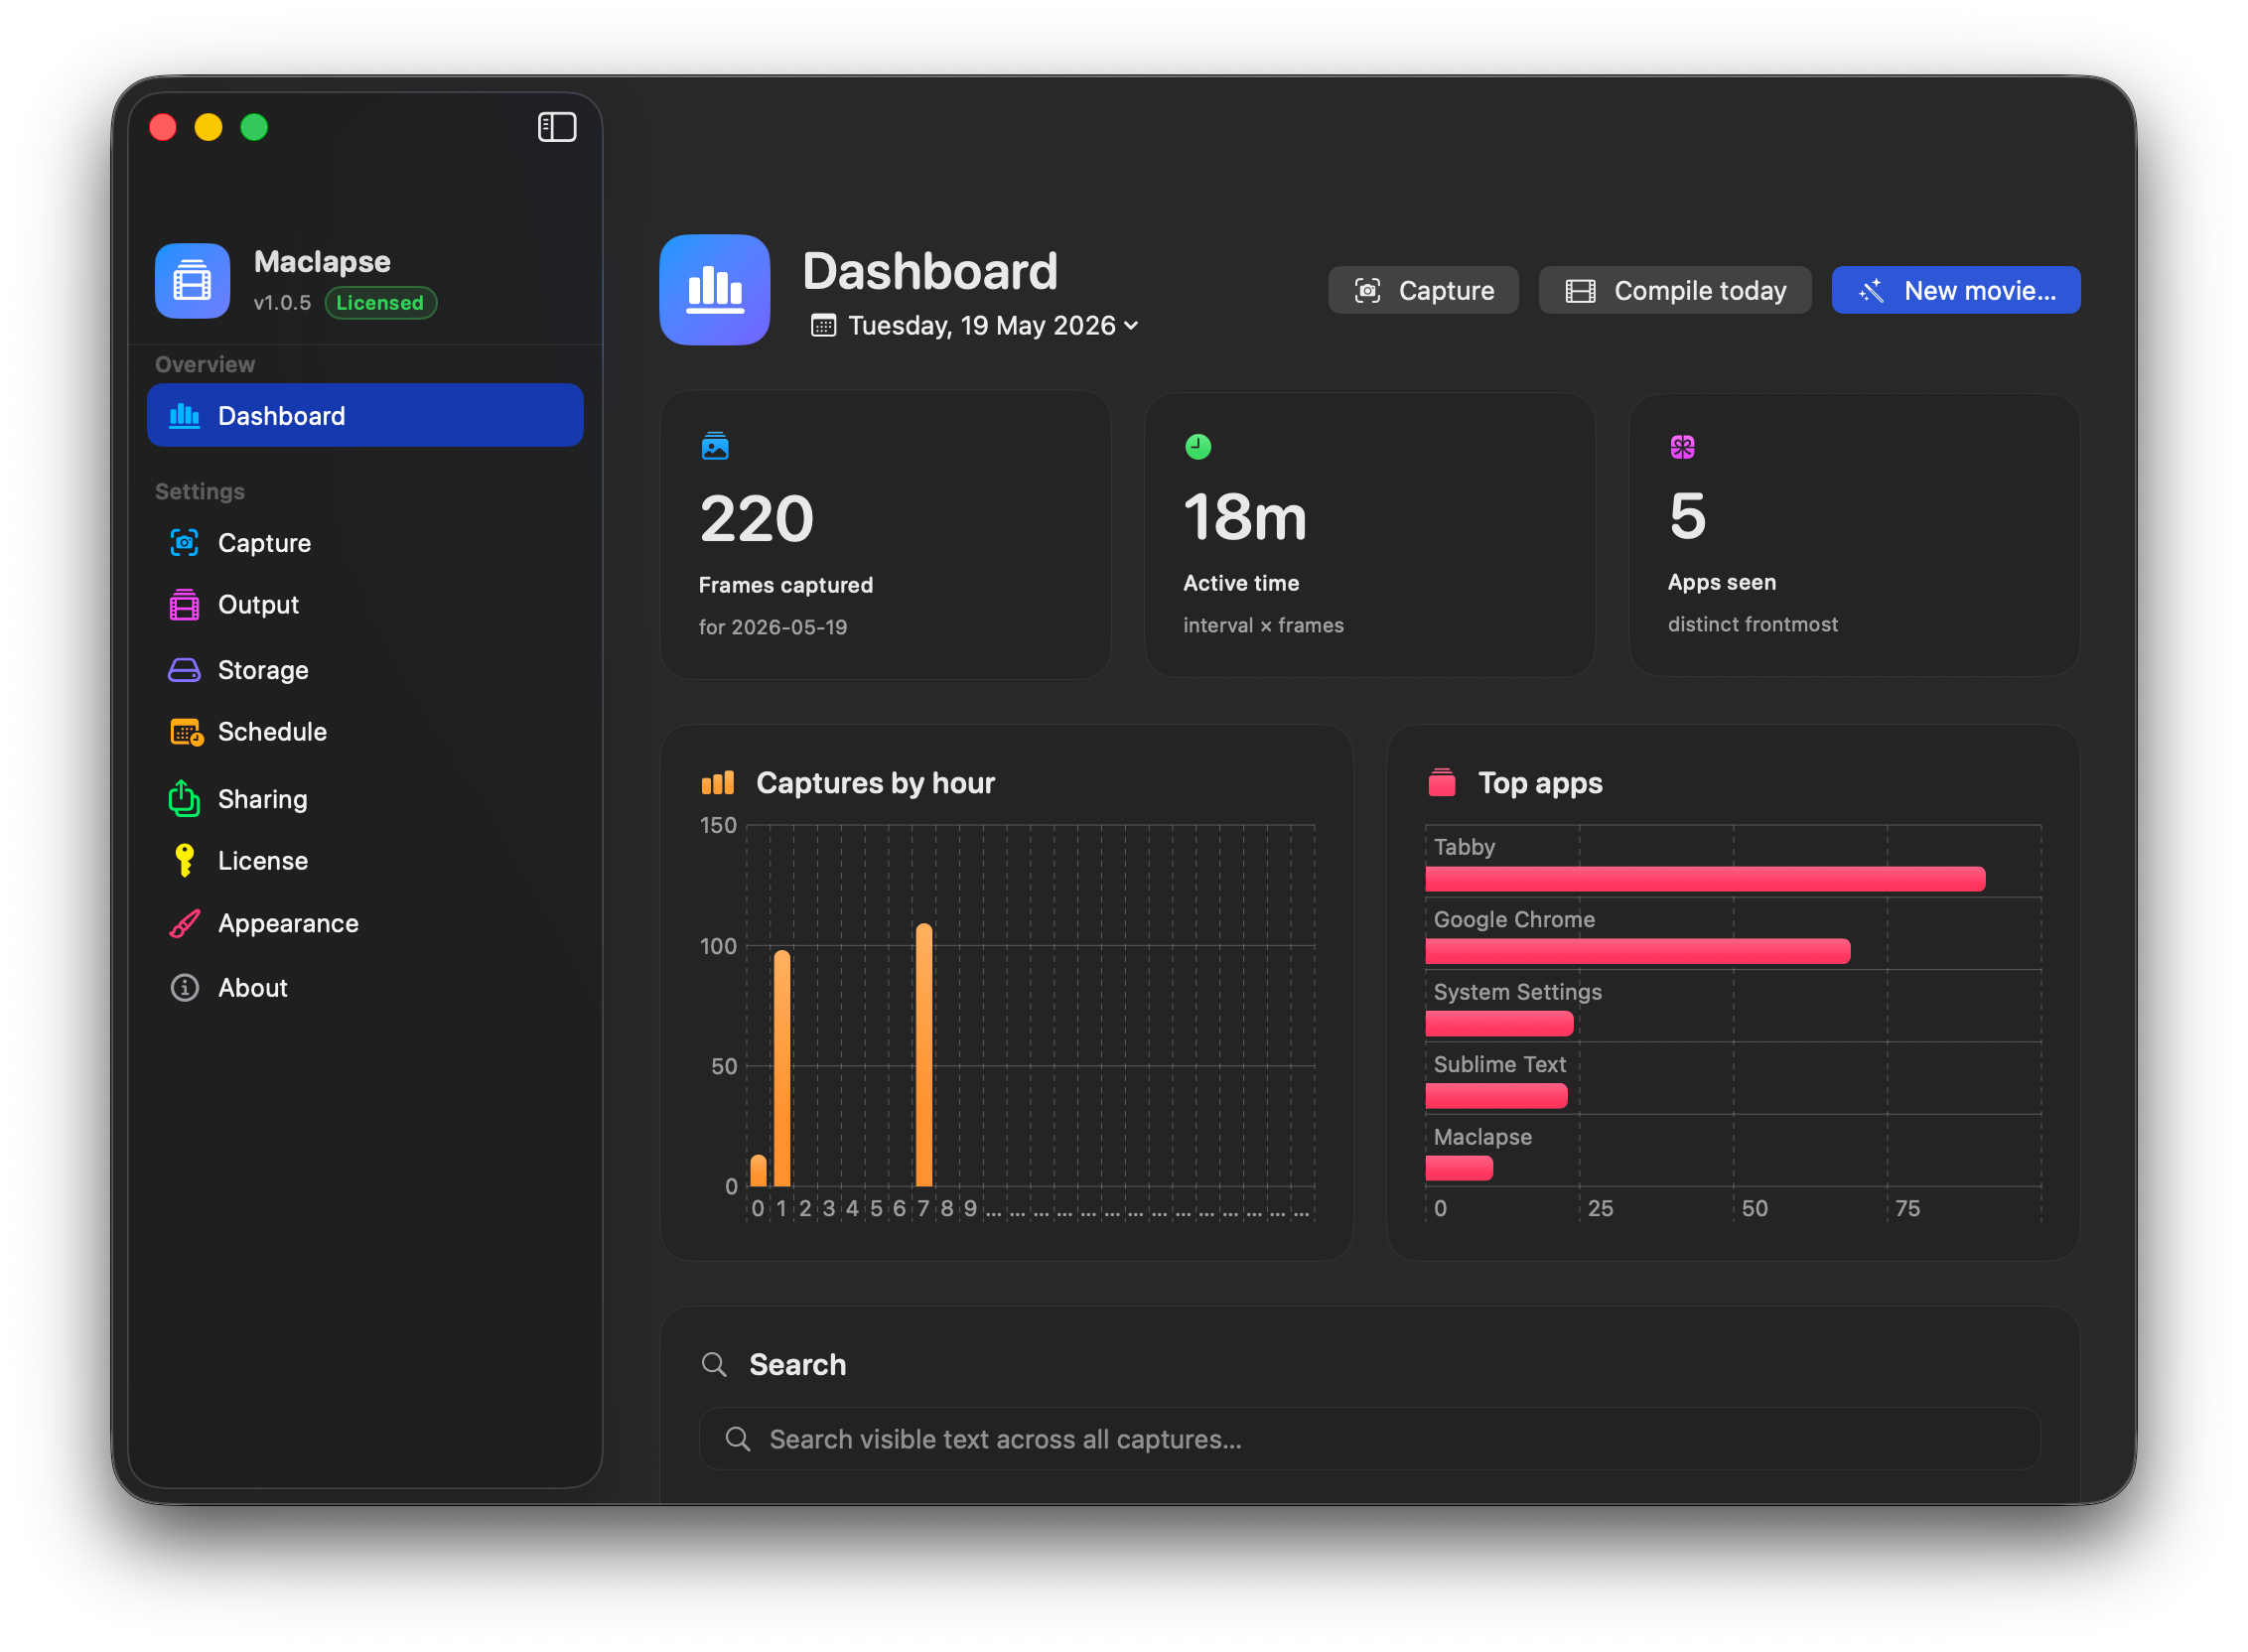
Task: Click the Licensed badge
Action: click(380, 303)
